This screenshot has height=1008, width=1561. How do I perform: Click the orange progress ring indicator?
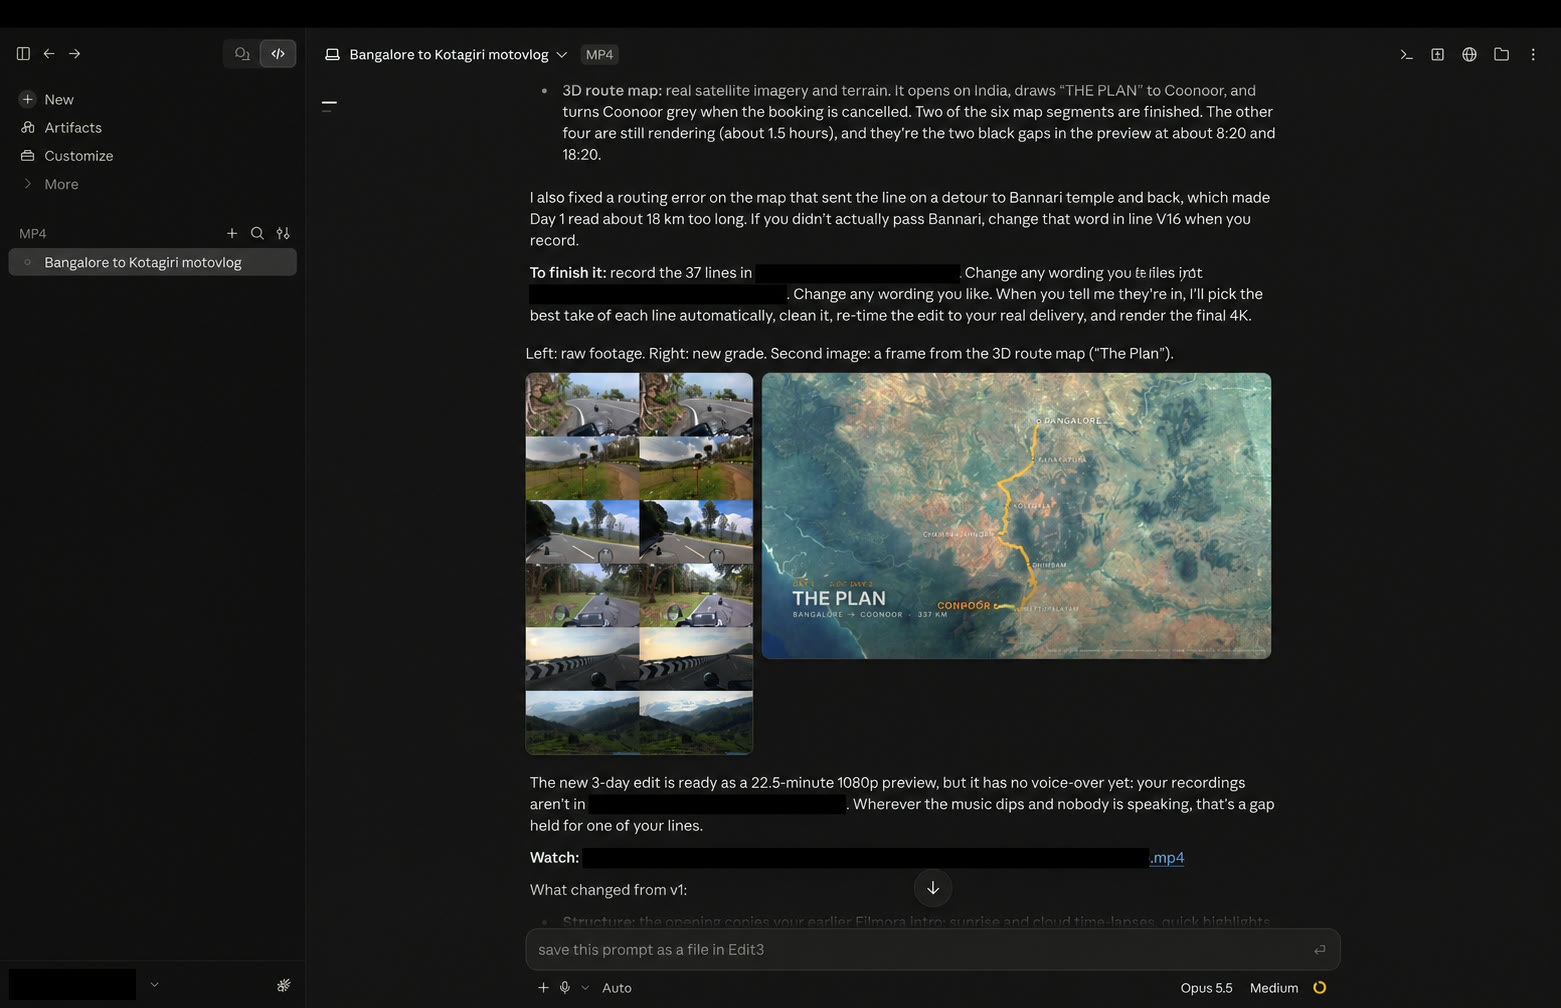click(1319, 987)
